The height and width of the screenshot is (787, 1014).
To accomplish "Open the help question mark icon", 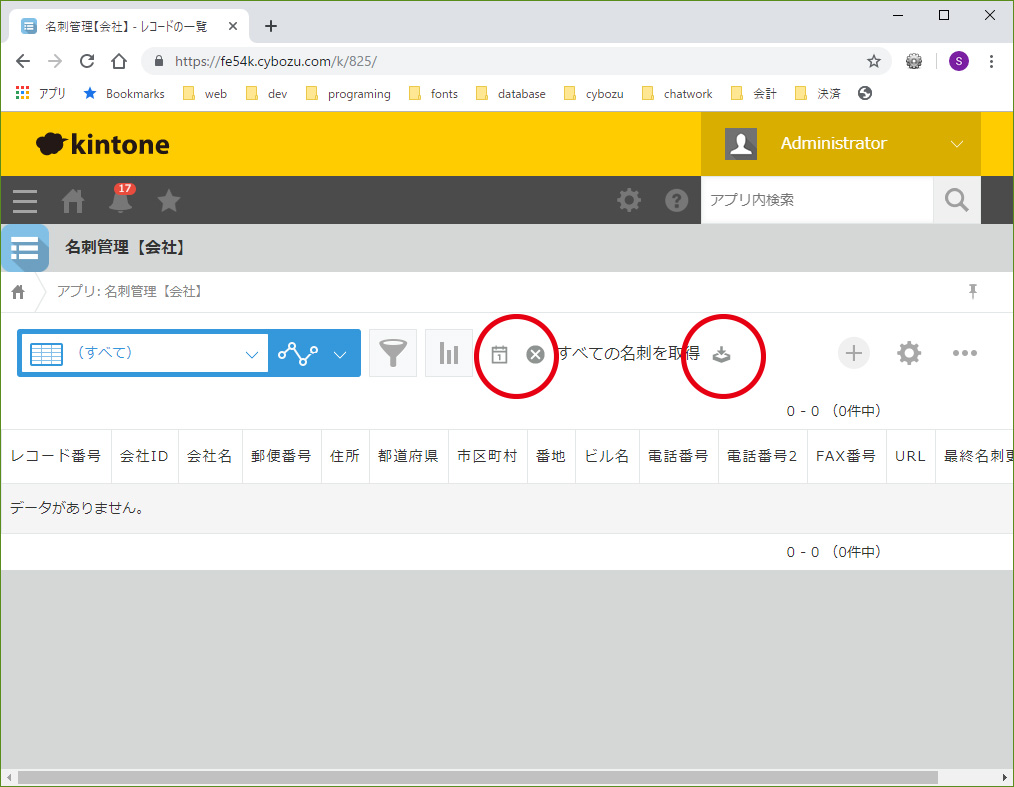I will coord(676,200).
